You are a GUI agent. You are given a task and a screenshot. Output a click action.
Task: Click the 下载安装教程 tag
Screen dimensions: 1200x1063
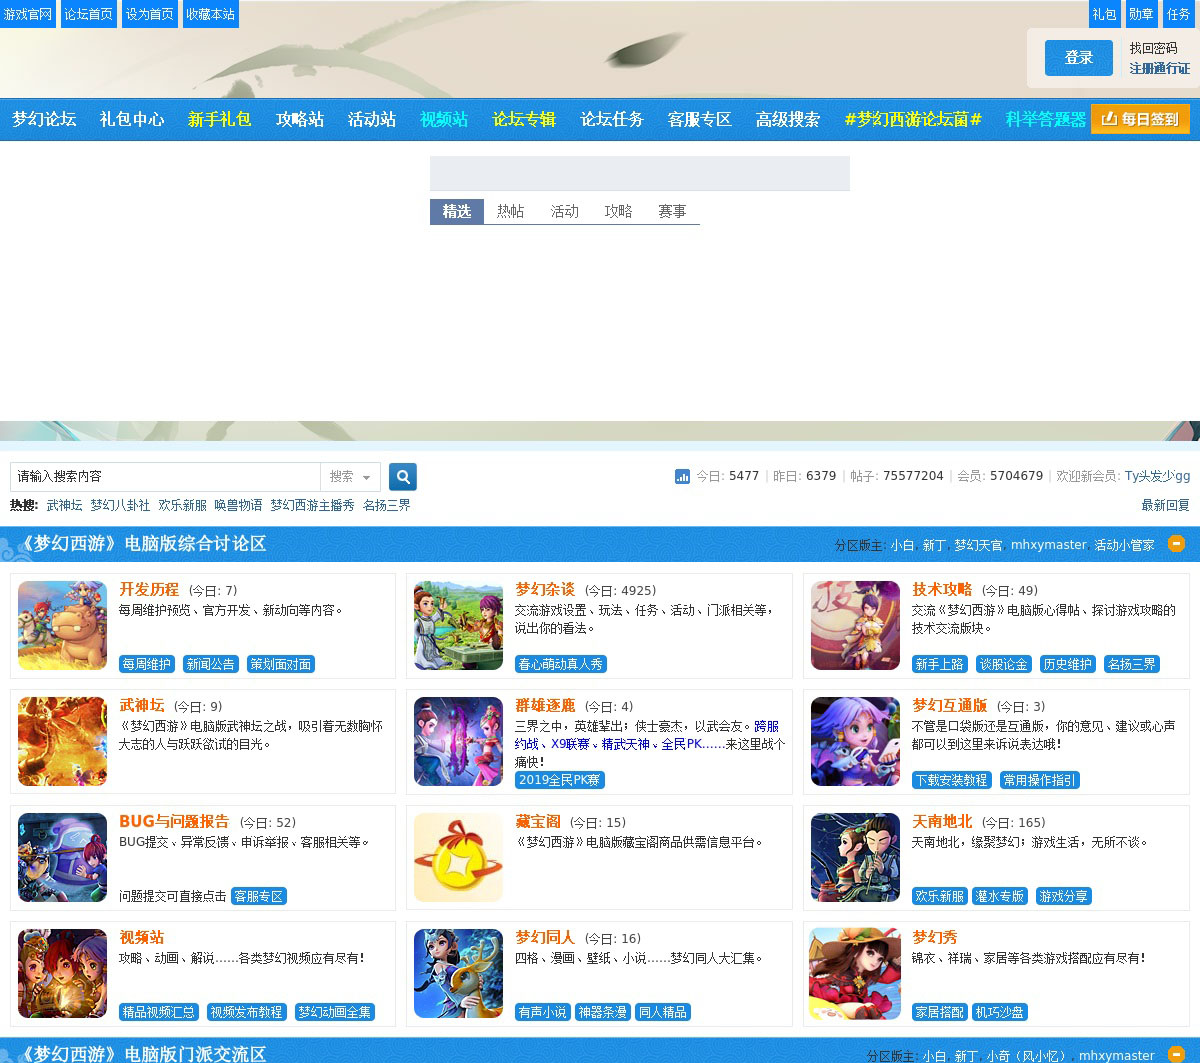(952, 780)
